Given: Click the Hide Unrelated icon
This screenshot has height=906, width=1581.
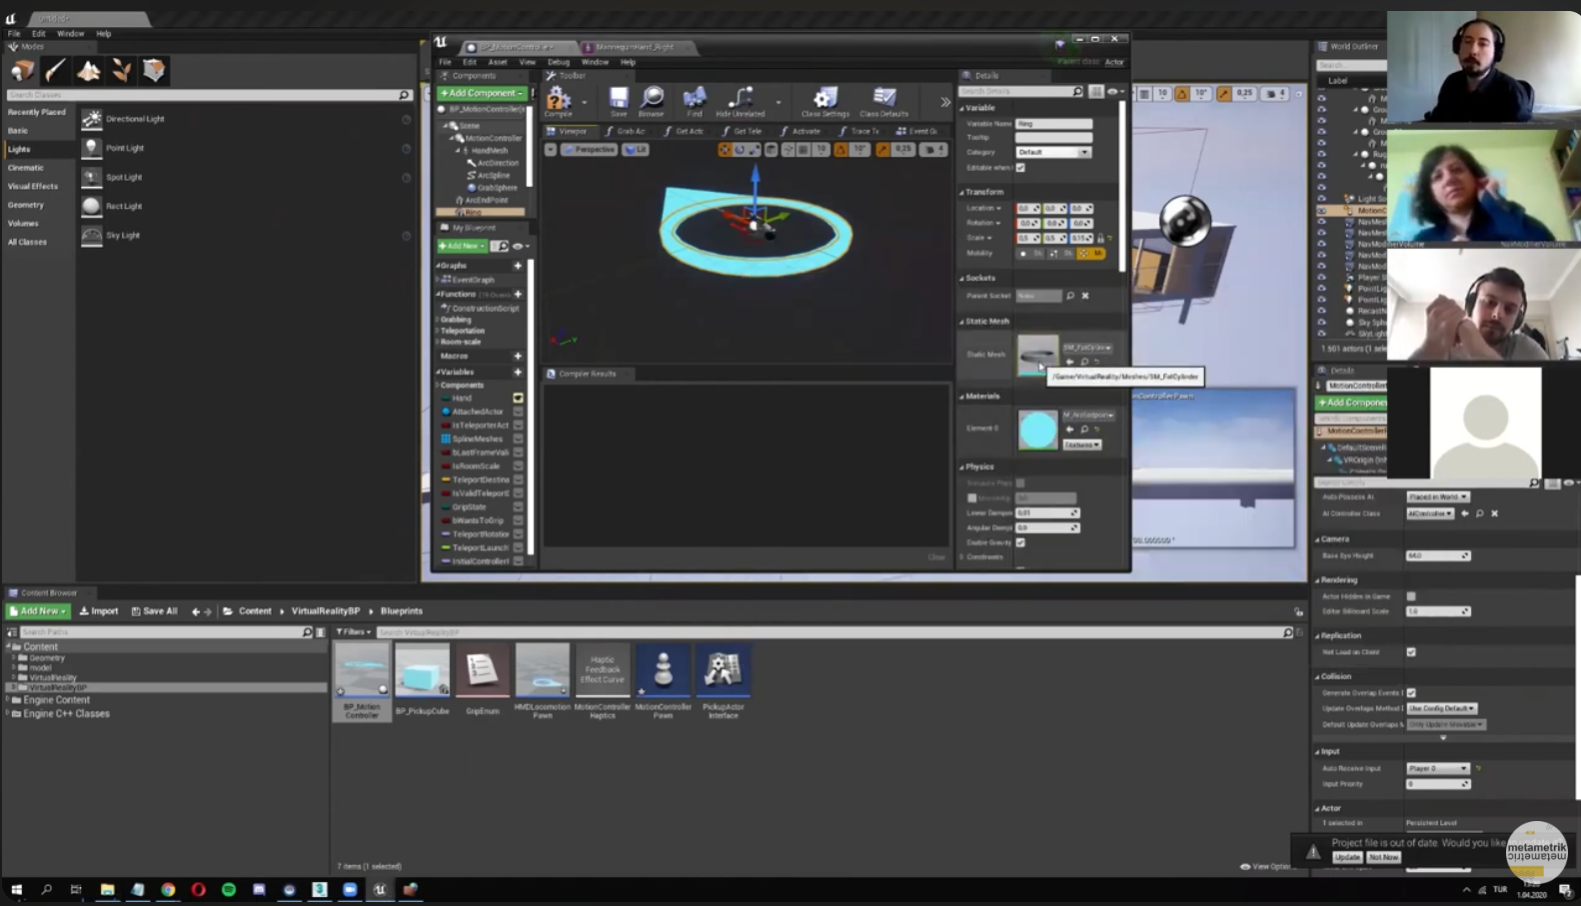Looking at the screenshot, I should click(740, 97).
